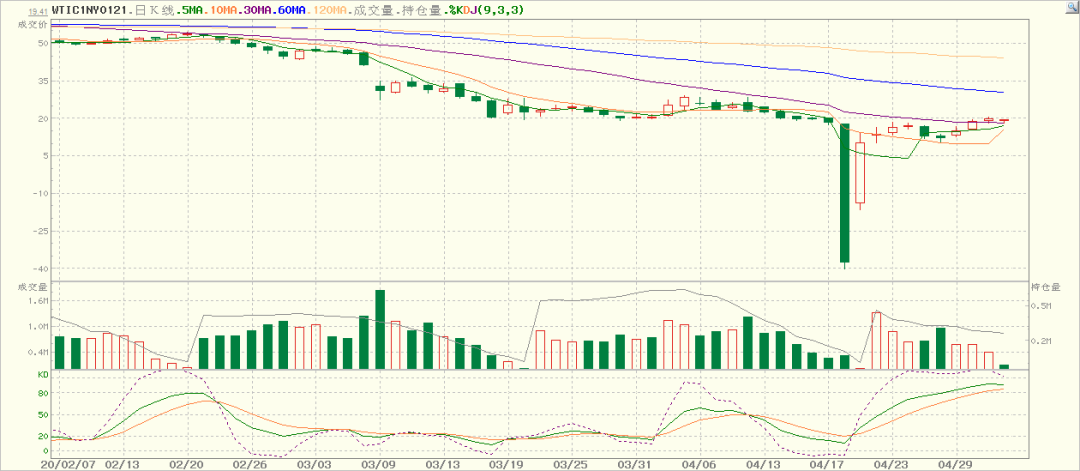The height and width of the screenshot is (471, 1080).
Task: Select the WTIC1NYO0121 contract code
Action: [90, 11]
